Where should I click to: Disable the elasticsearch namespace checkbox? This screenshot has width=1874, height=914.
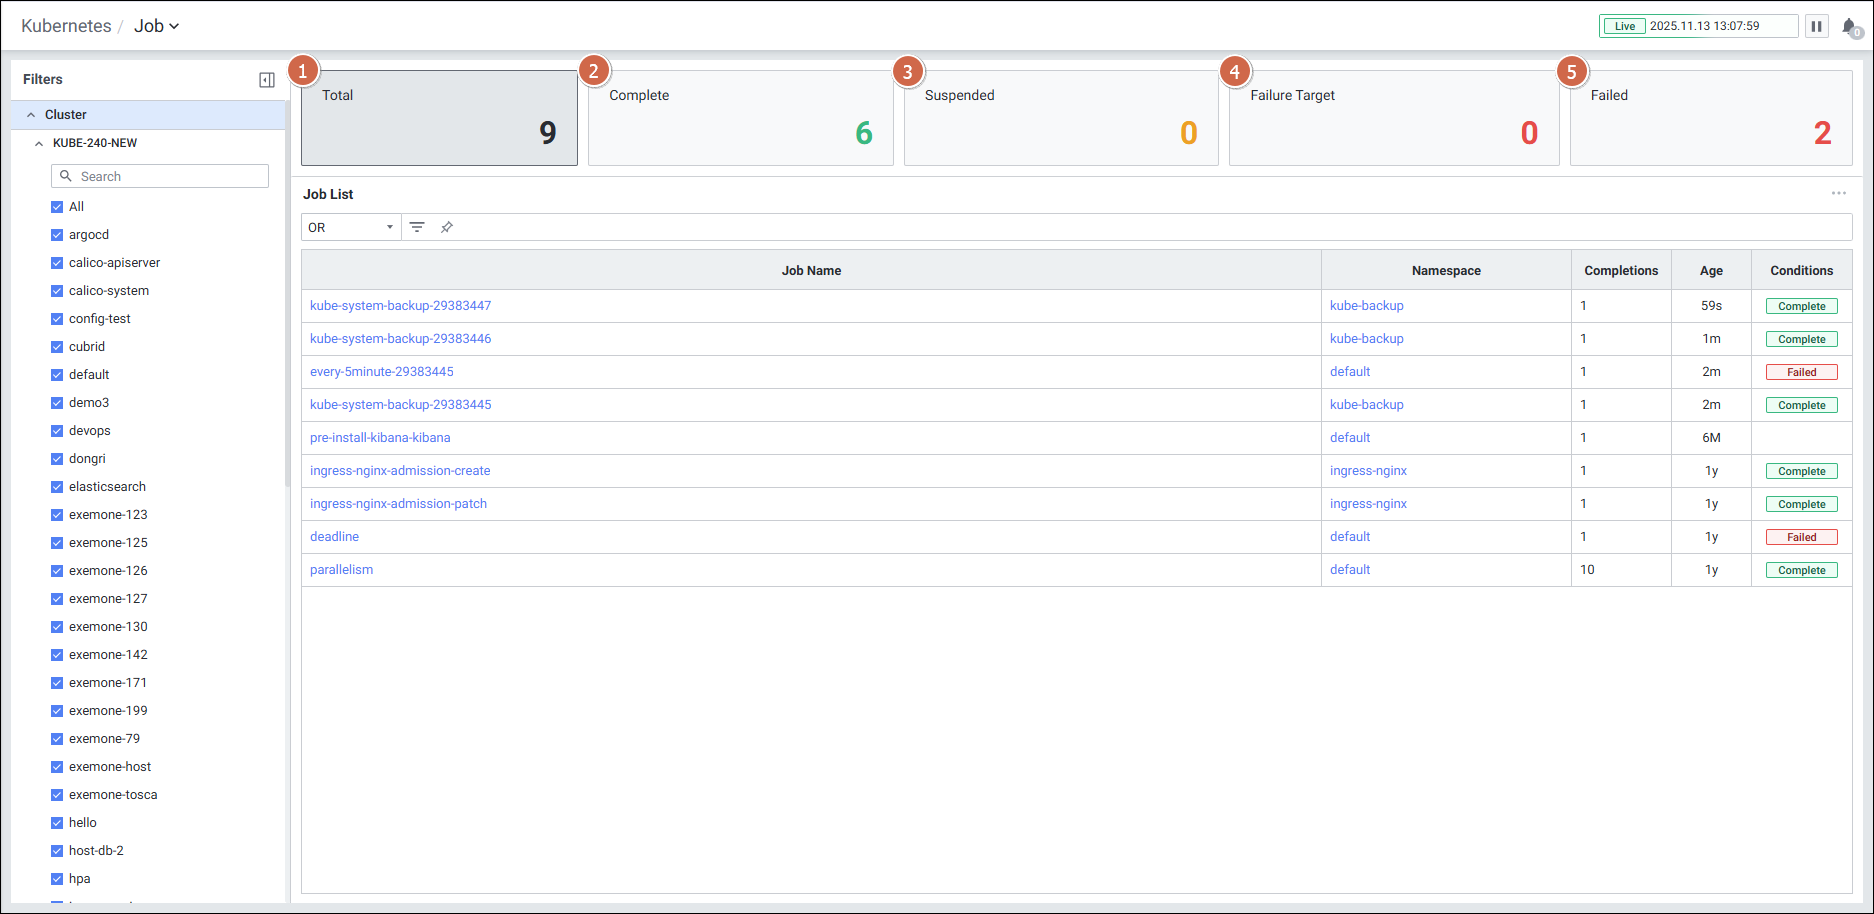pos(57,487)
